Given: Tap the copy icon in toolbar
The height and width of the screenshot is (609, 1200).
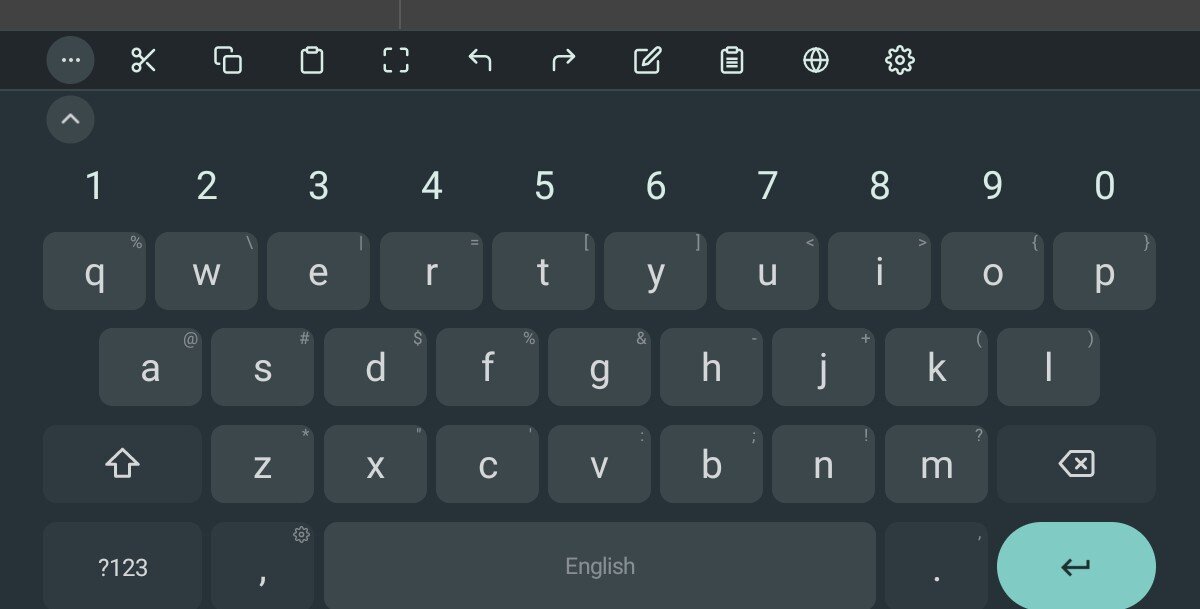Looking at the screenshot, I should [x=228, y=60].
